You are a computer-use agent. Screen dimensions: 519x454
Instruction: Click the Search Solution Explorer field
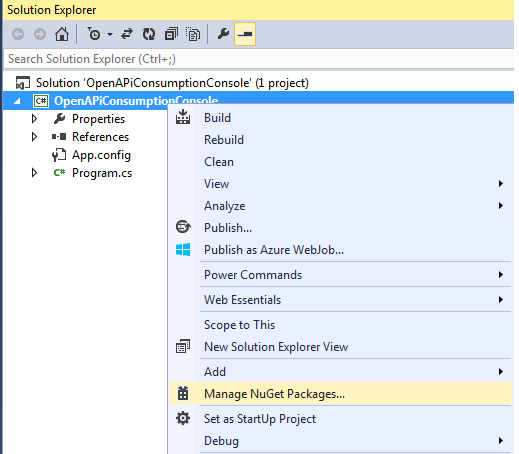[x=258, y=59]
